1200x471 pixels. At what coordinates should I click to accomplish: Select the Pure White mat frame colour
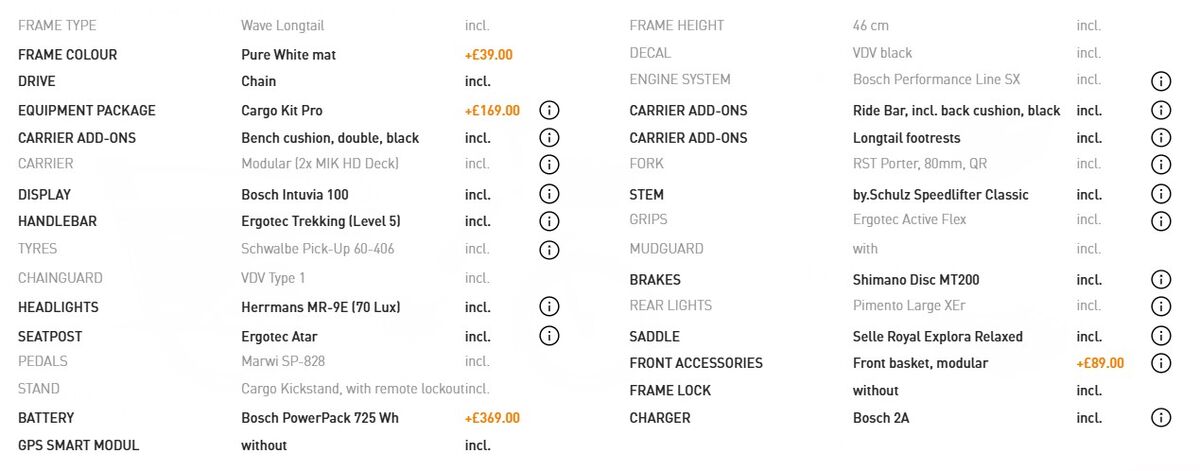point(288,55)
